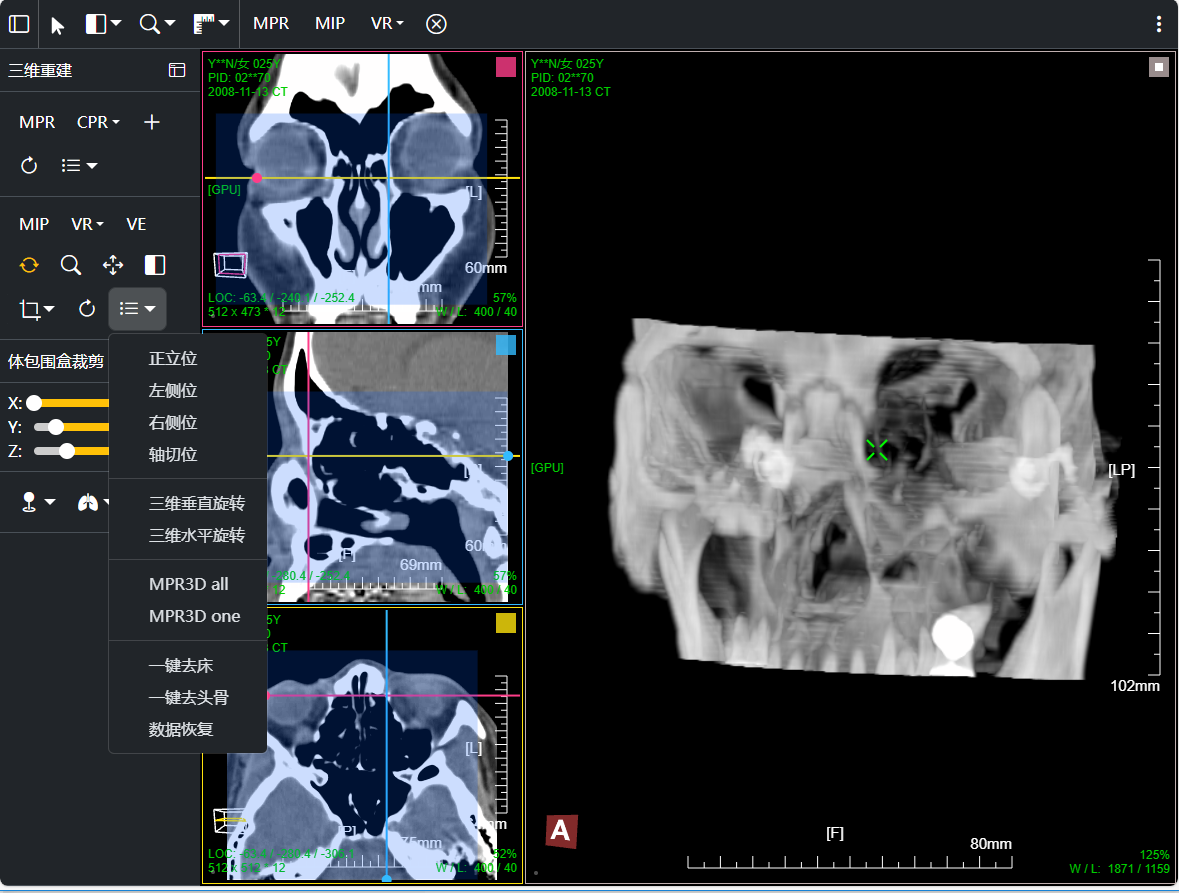Select the side panel window/level contrast tool
1179x893 pixels.
click(x=155, y=265)
